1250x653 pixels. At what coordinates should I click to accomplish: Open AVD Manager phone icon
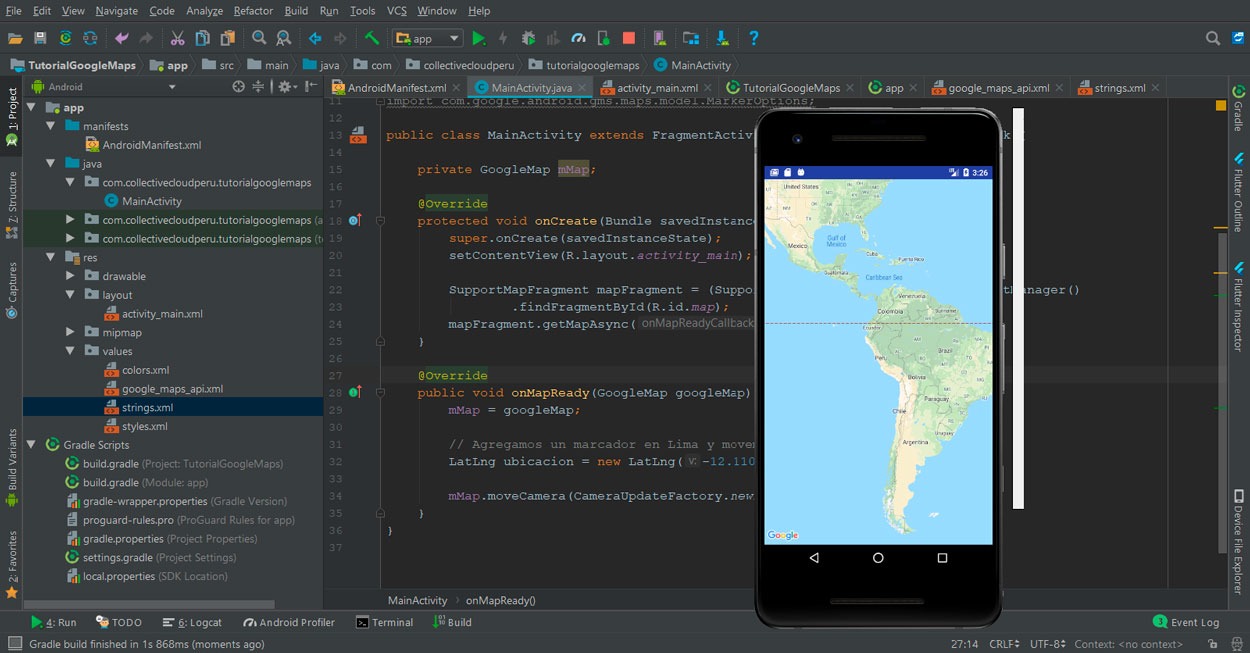tap(660, 38)
